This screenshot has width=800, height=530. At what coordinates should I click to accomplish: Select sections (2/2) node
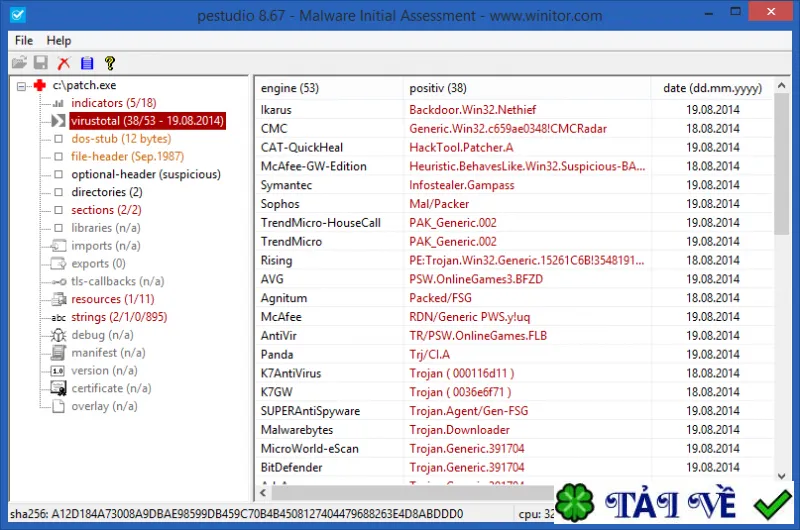tap(106, 210)
